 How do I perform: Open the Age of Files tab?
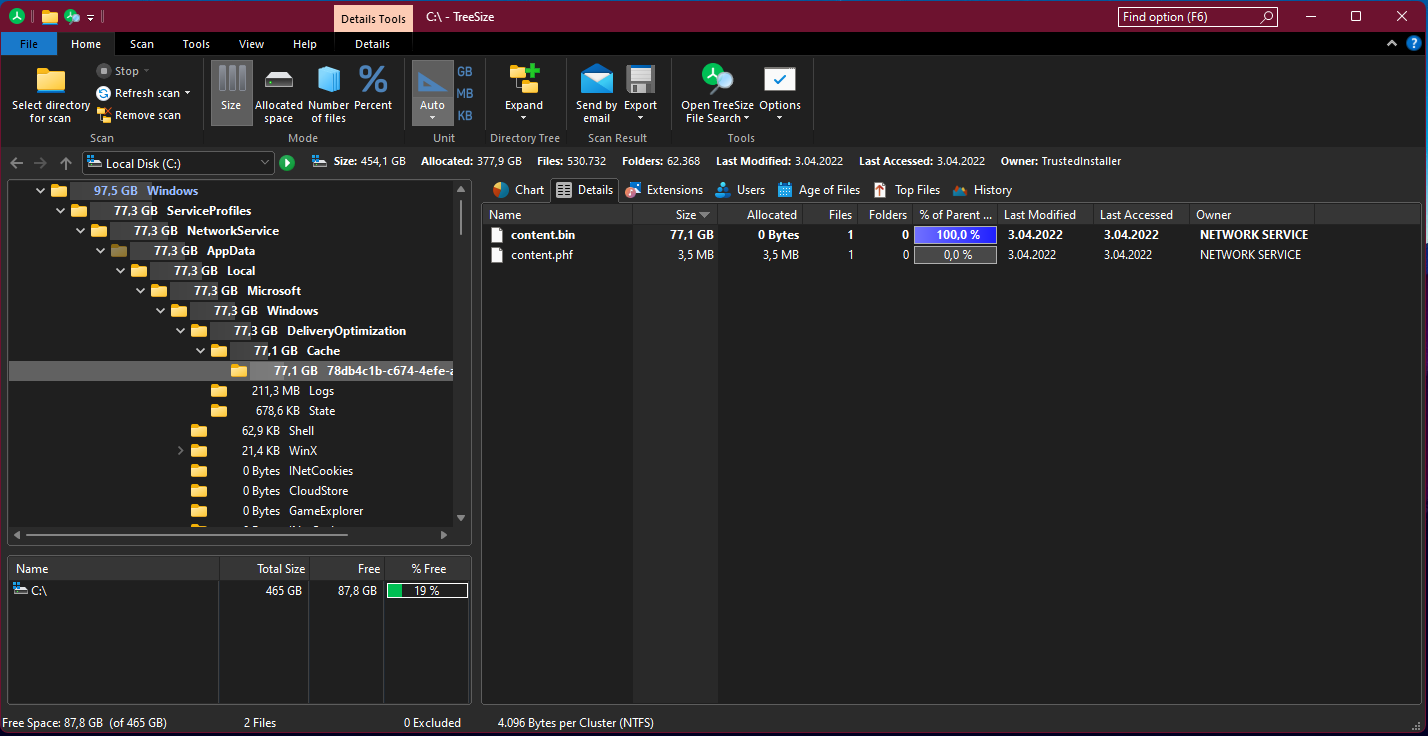(818, 190)
